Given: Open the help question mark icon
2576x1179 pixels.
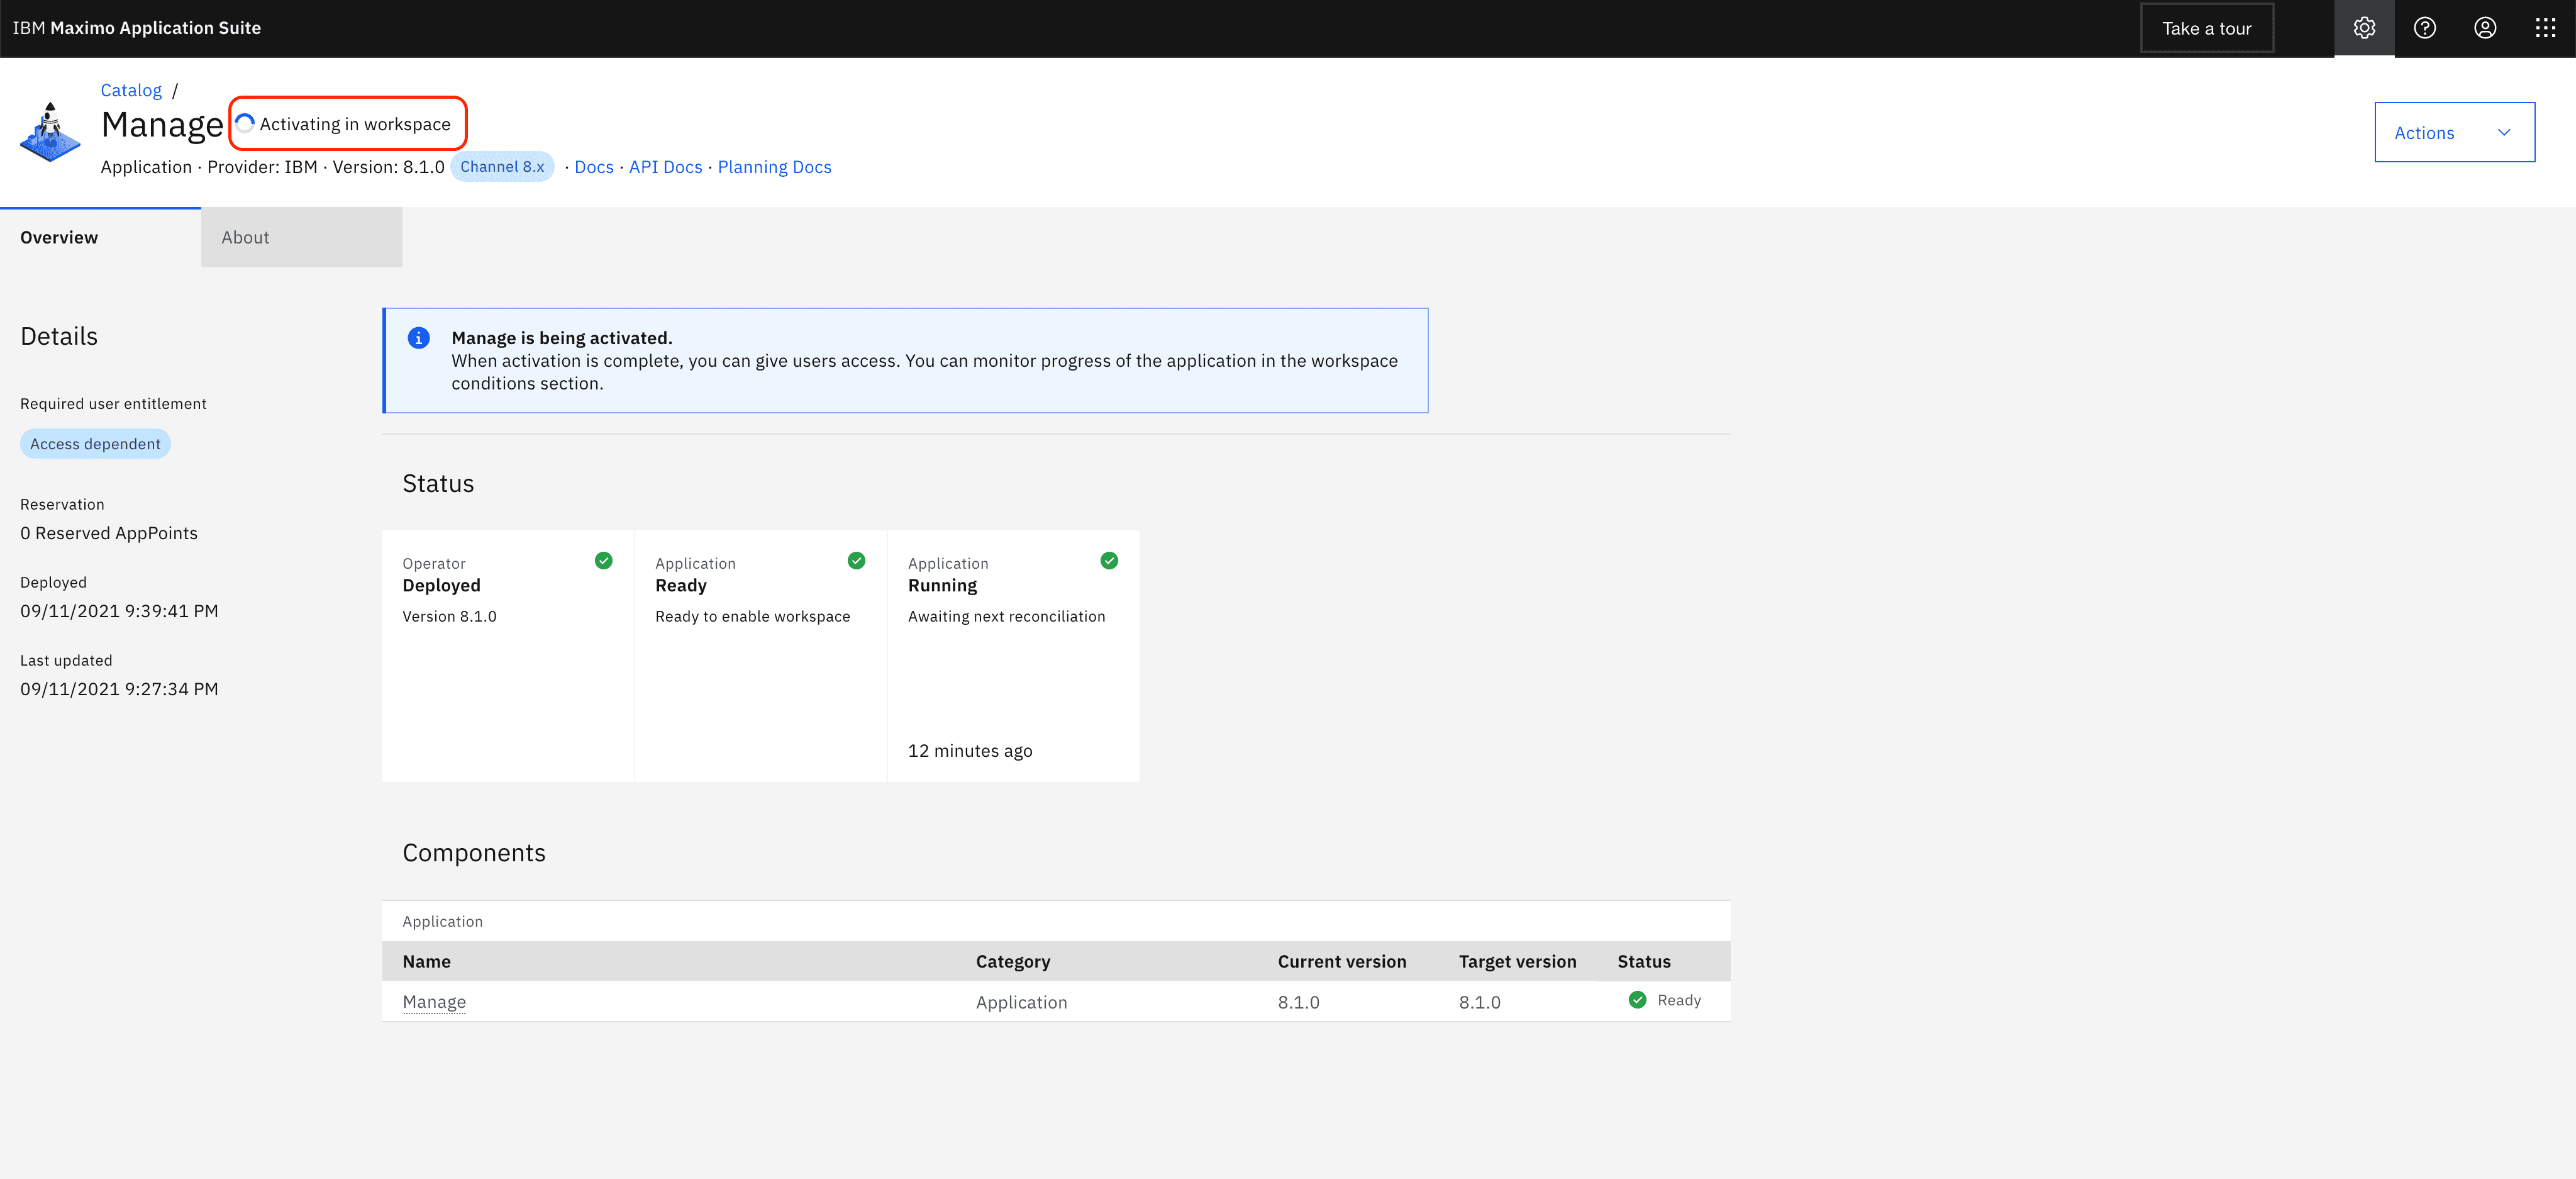Looking at the screenshot, I should point(2424,28).
